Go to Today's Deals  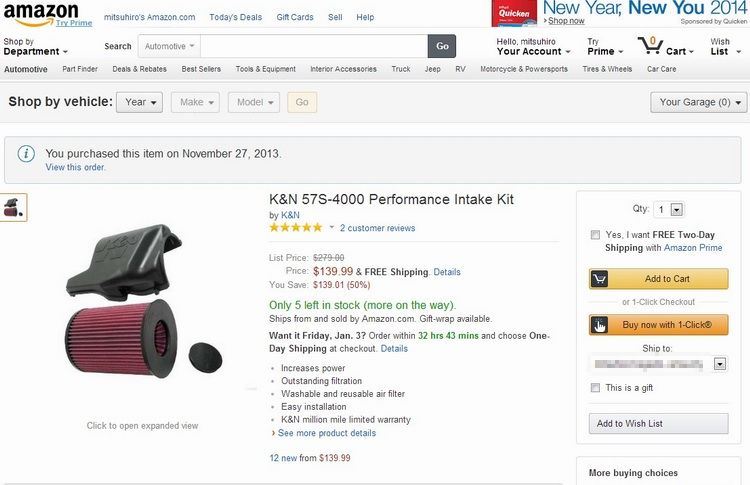235,17
